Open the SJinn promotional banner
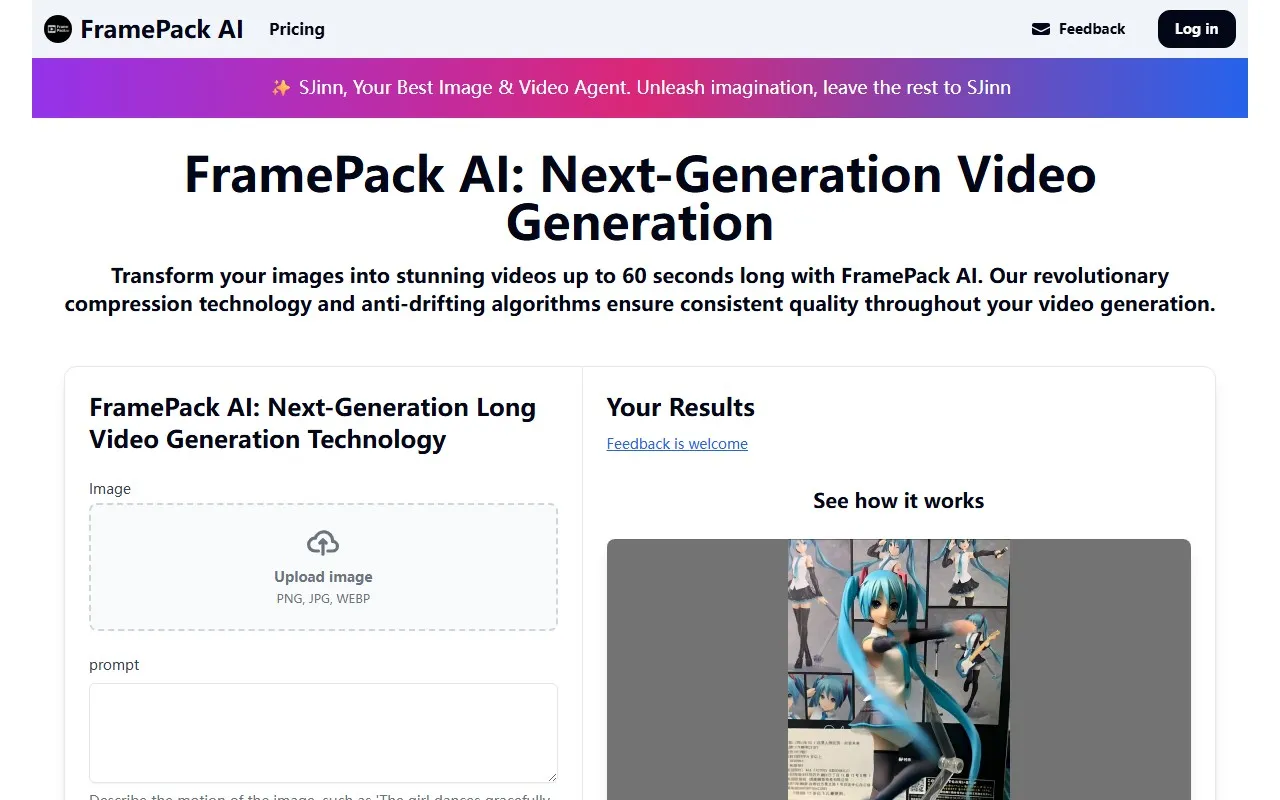Screen dimensions: 1280x800 coord(640,88)
